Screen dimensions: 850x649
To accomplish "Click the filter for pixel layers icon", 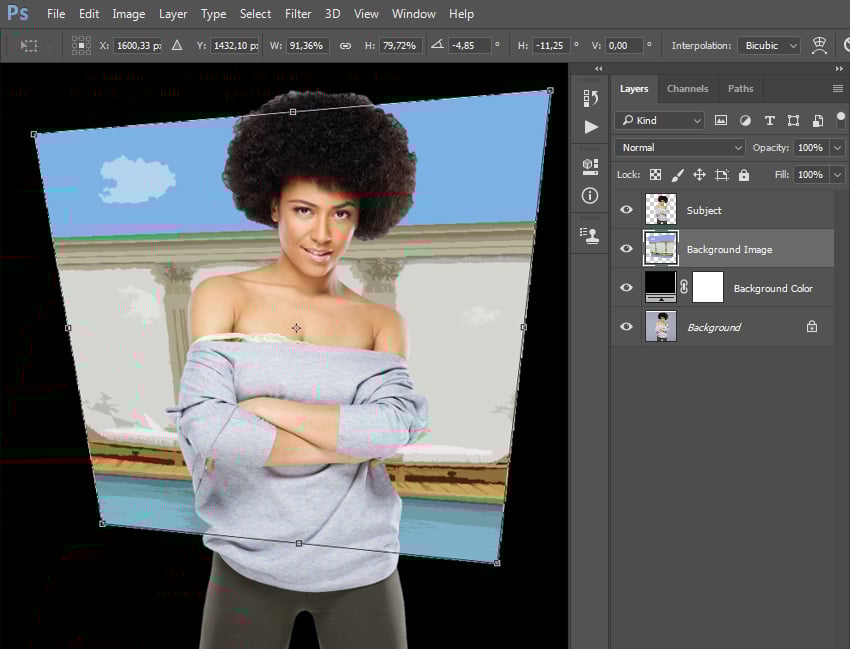I will pos(721,120).
